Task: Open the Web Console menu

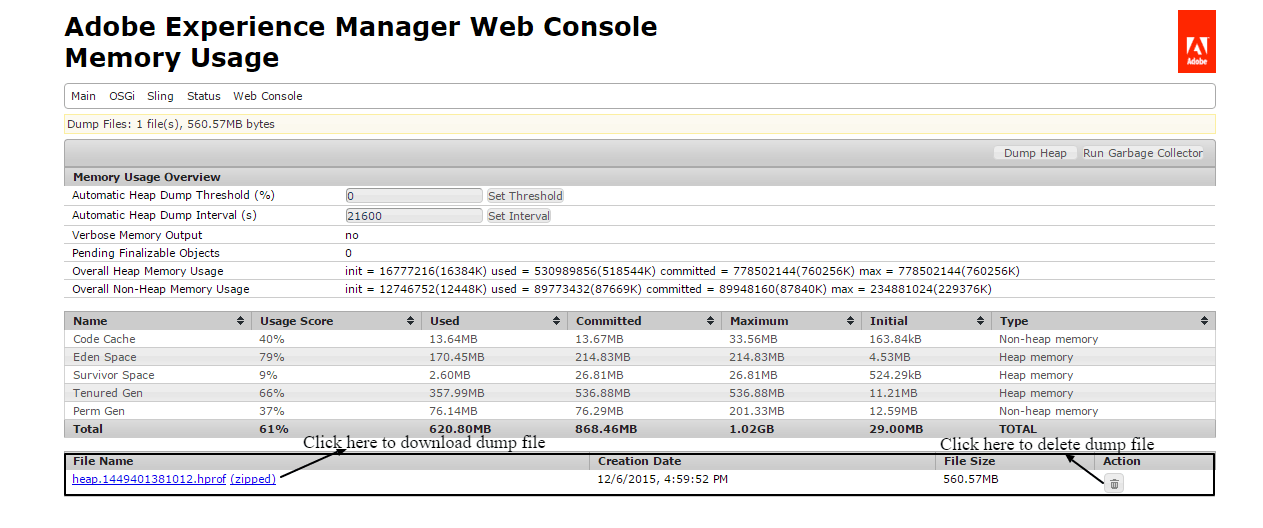Action: tap(268, 96)
